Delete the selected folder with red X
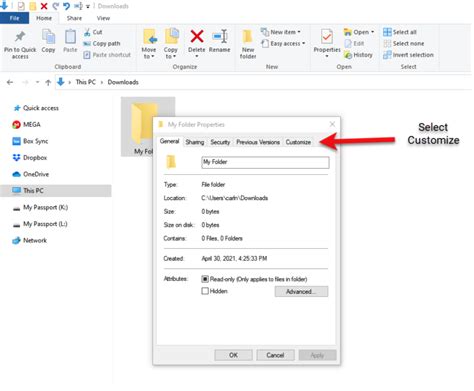Viewport: 474px width, 391px height. [197, 42]
